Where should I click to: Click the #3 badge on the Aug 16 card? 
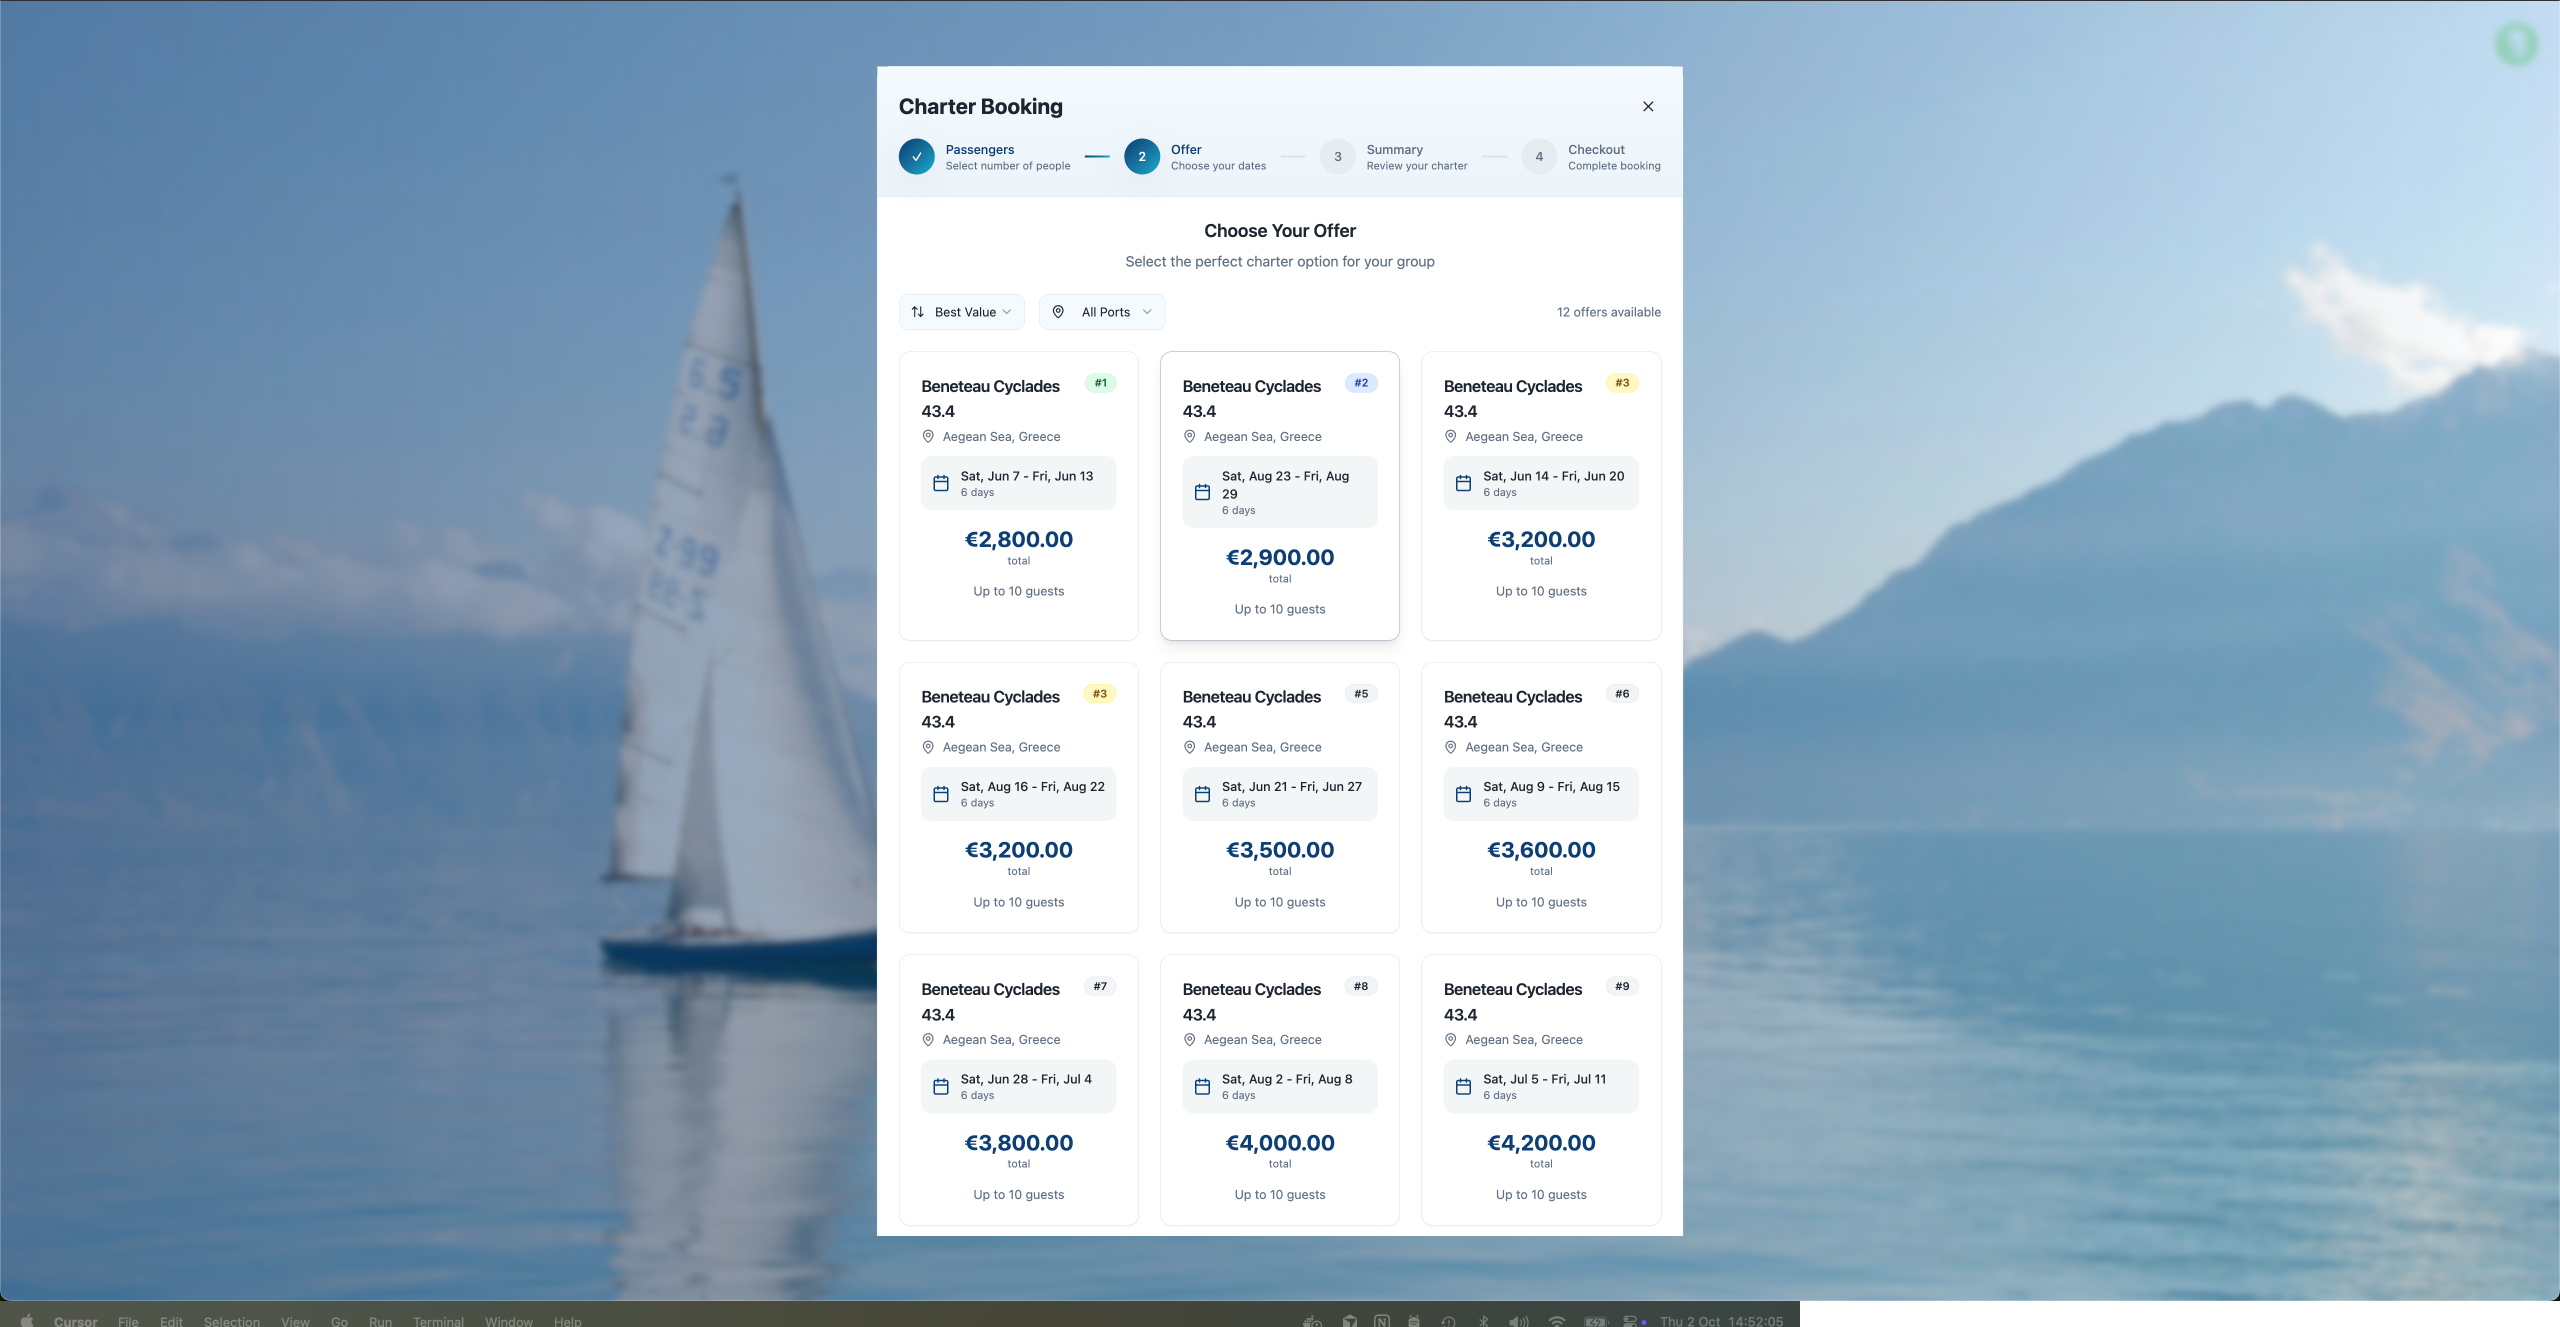point(1100,694)
